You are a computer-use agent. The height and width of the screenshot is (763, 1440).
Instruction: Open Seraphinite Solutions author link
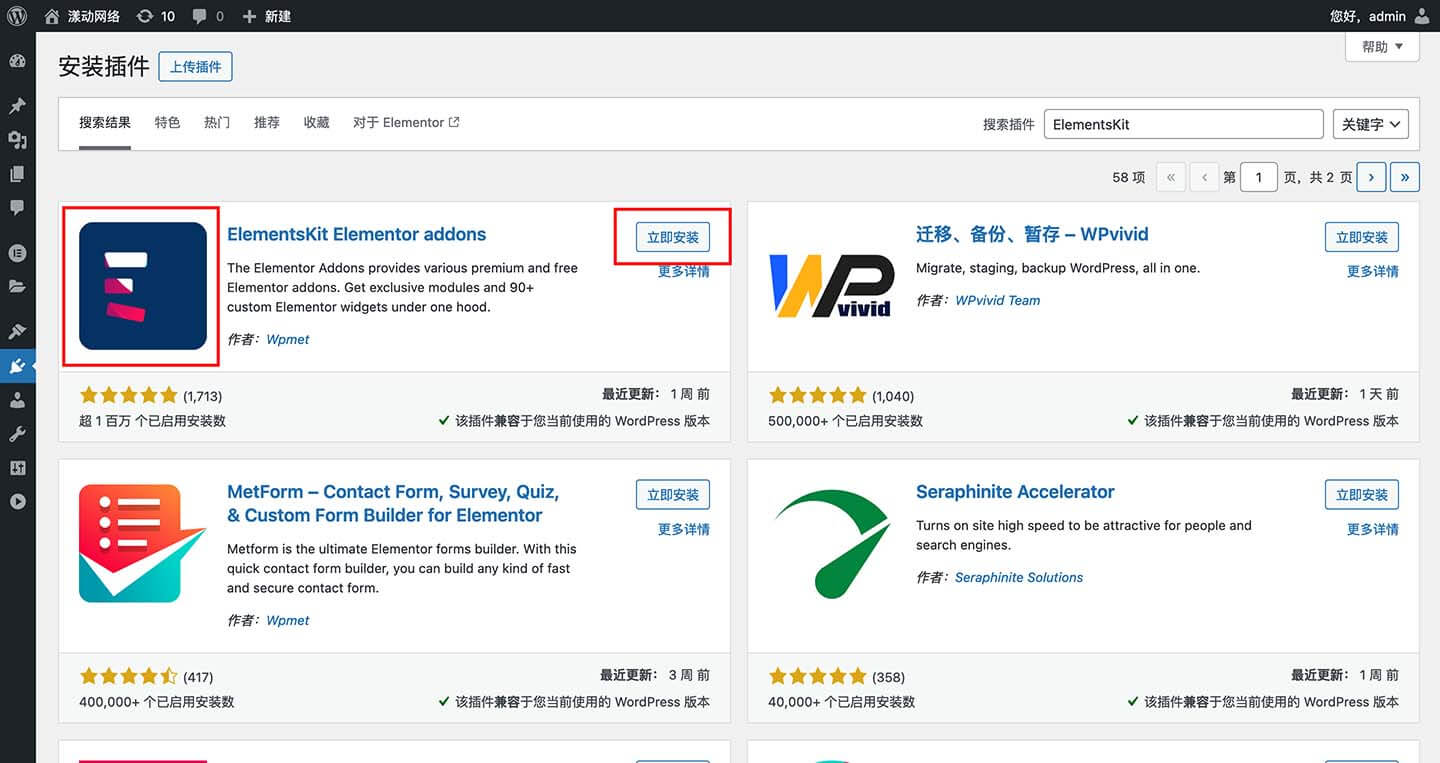1019,577
